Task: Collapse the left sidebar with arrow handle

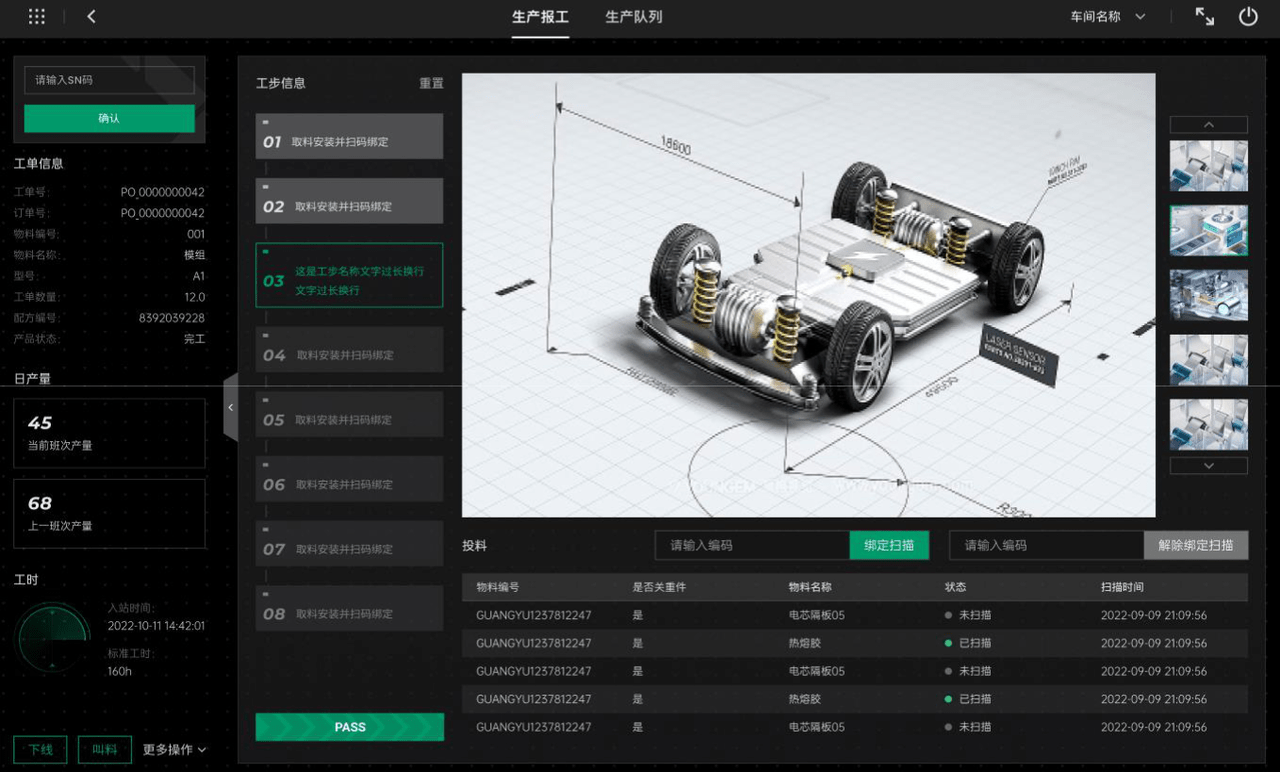Action: click(x=230, y=407)
